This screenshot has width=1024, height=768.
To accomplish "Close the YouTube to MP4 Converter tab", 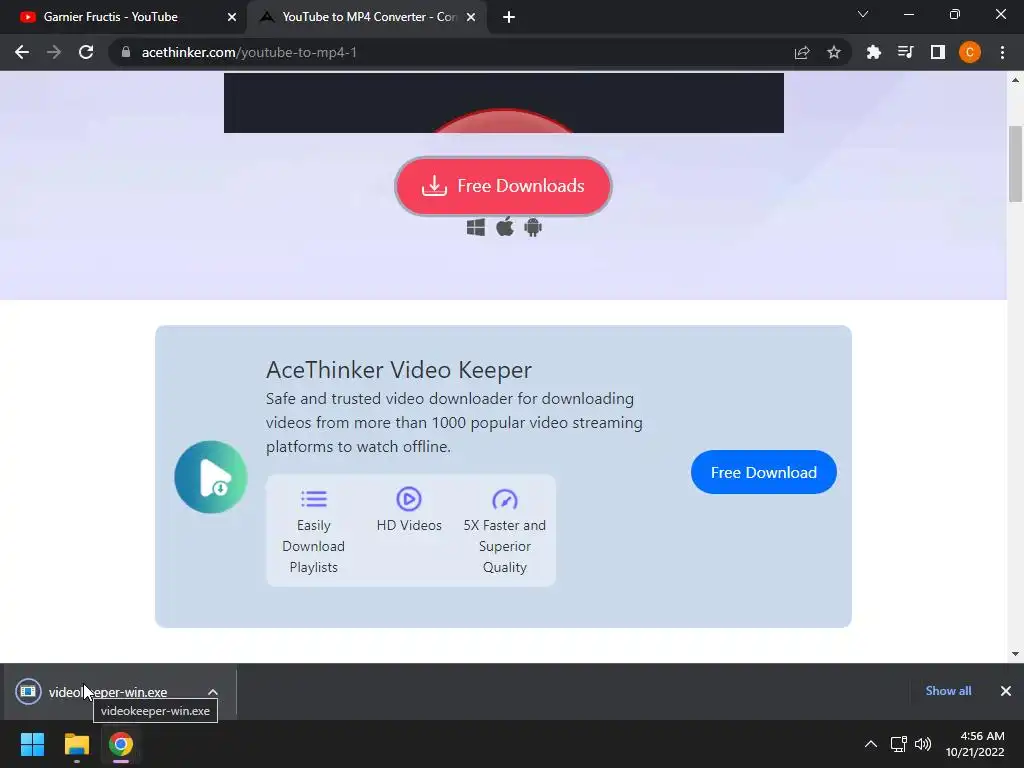I will (x=471, y=17).
